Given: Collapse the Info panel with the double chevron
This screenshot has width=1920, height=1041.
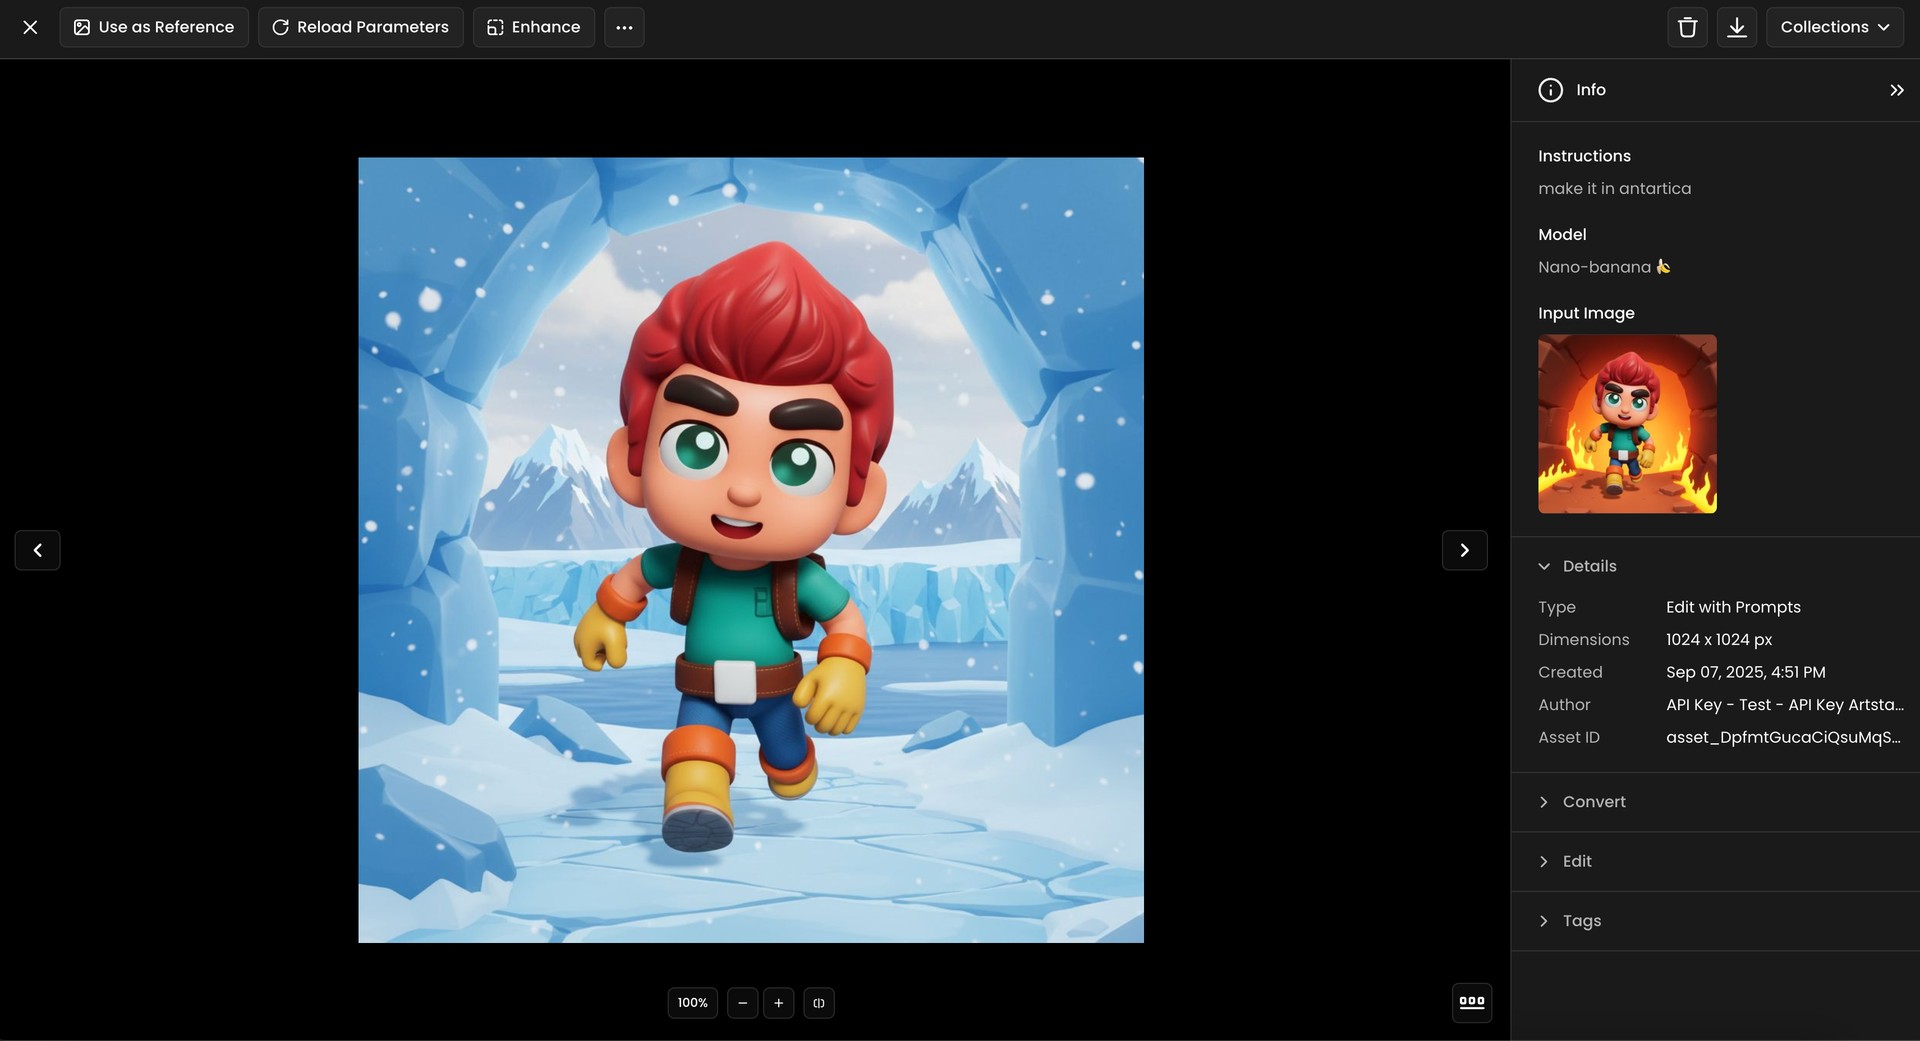Looking at the screenshot, I should point(1896,89).
